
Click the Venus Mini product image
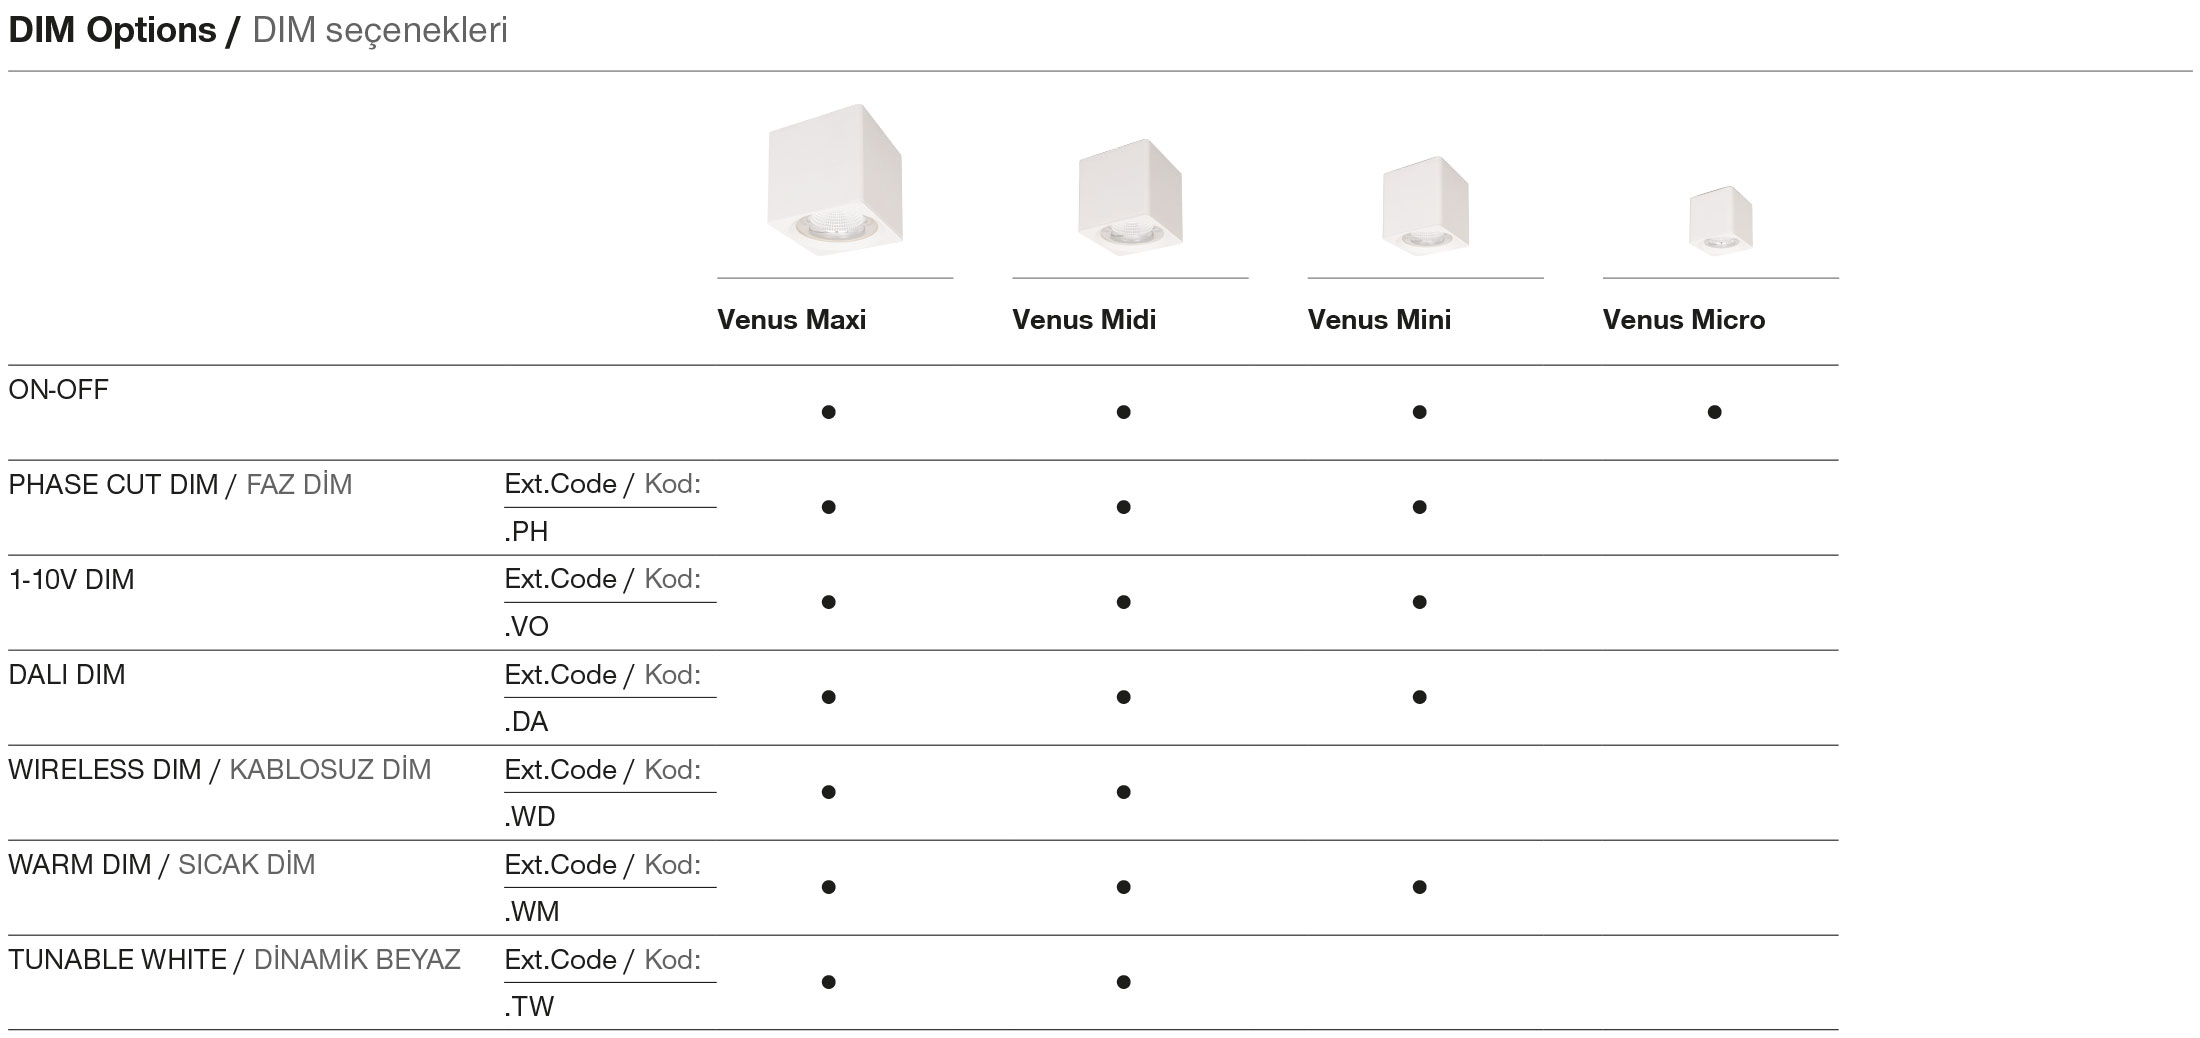[1425, 205]
